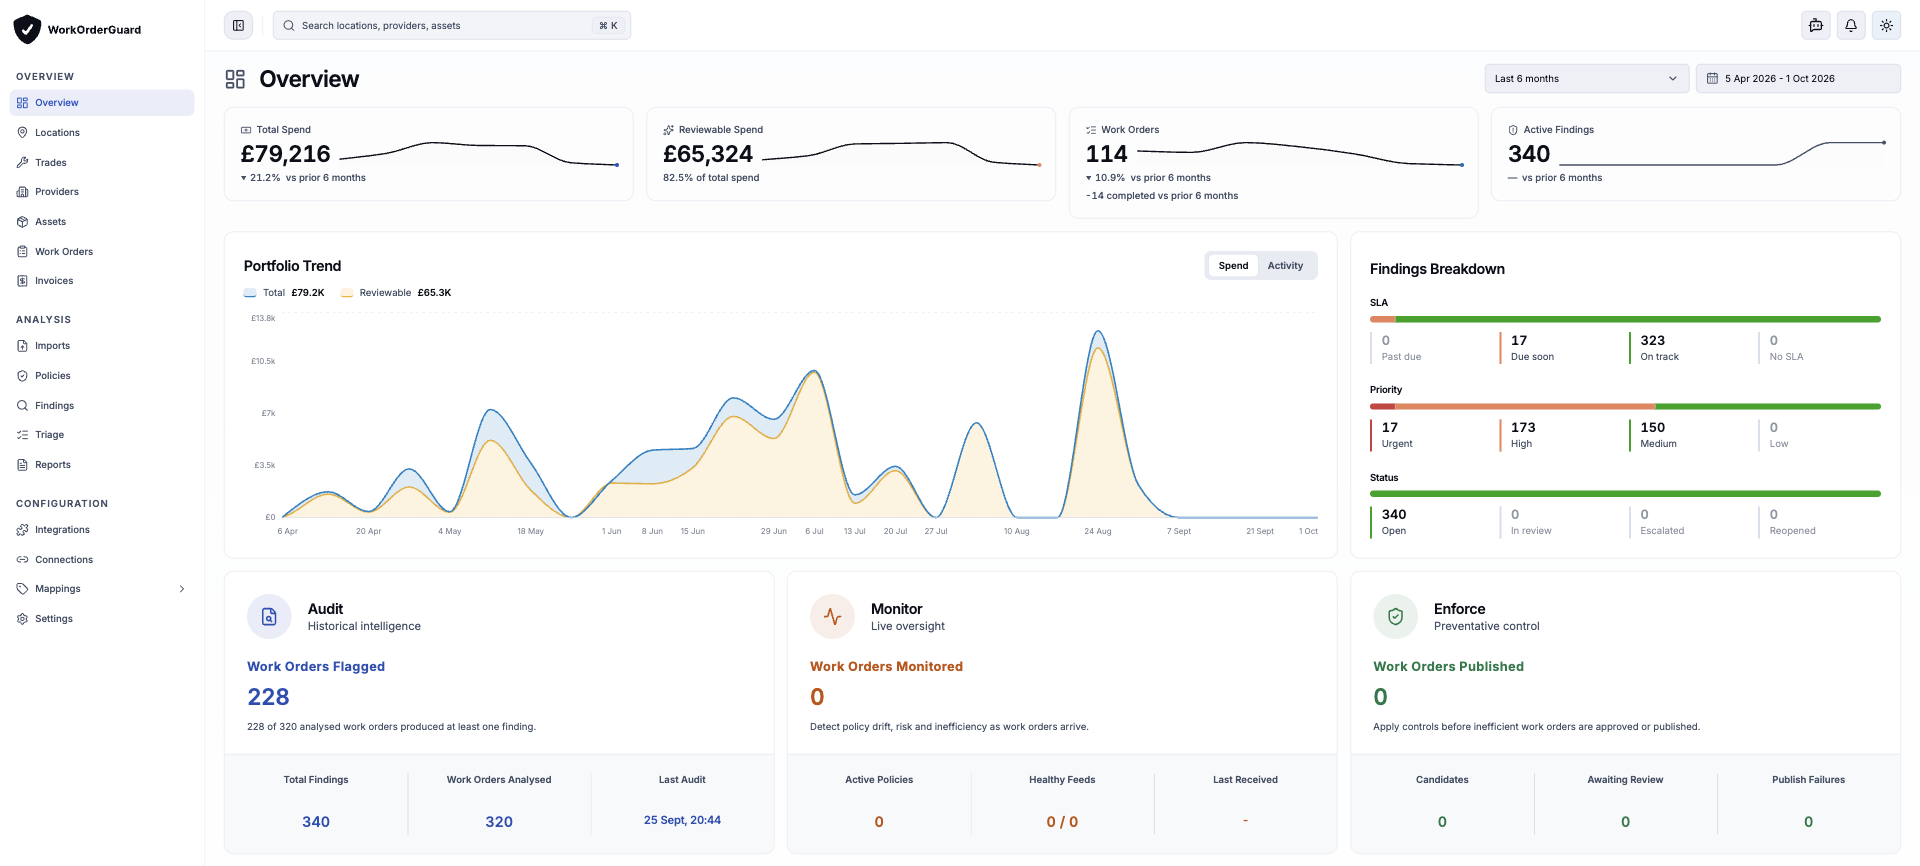
Task: Click the Monitor activity pulse icon
Action: point(832,617)
